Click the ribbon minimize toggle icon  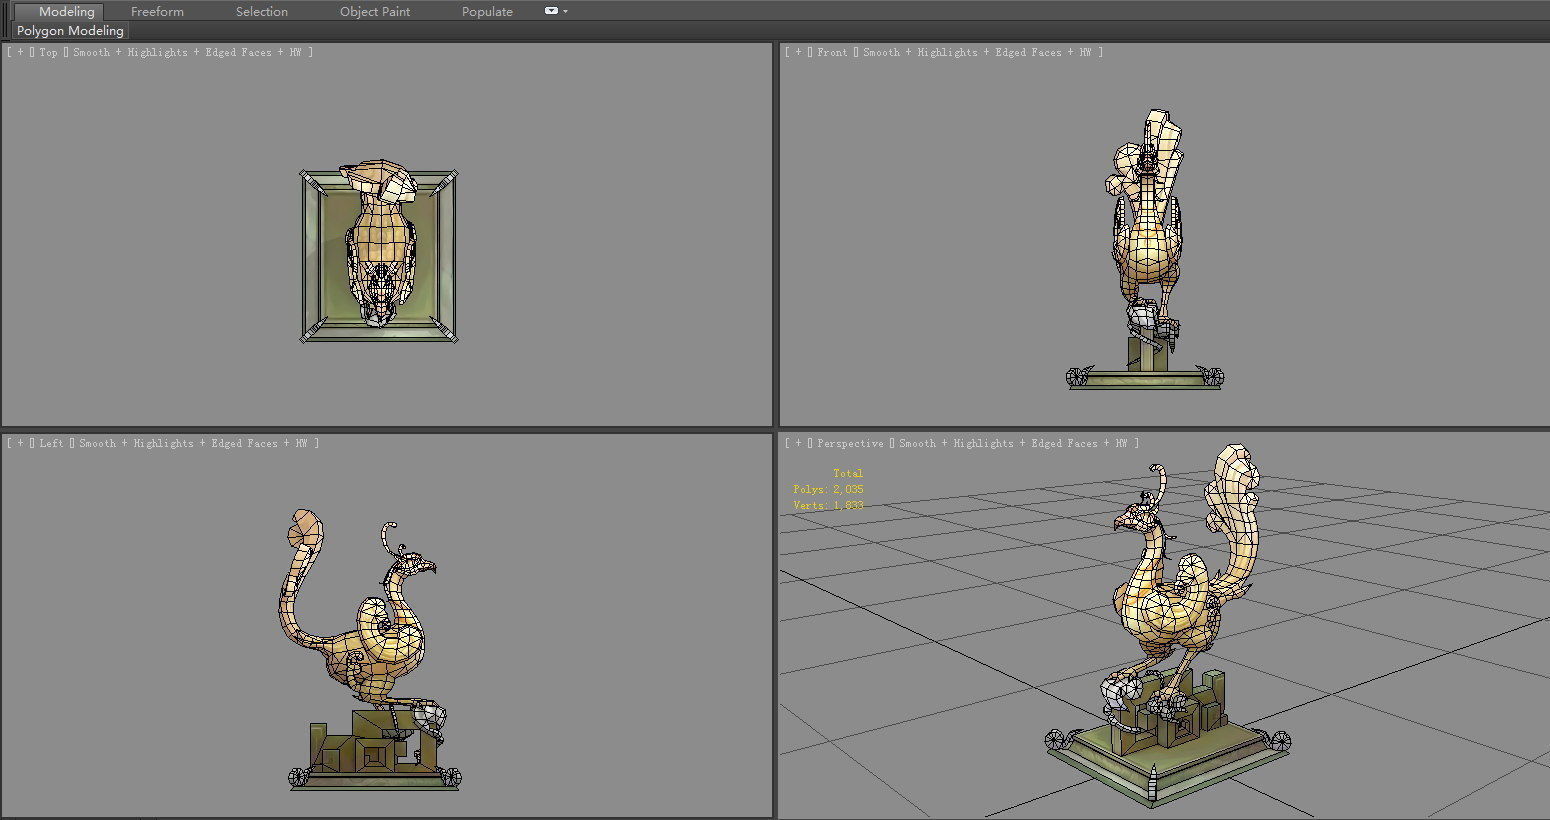pos(551,11)
